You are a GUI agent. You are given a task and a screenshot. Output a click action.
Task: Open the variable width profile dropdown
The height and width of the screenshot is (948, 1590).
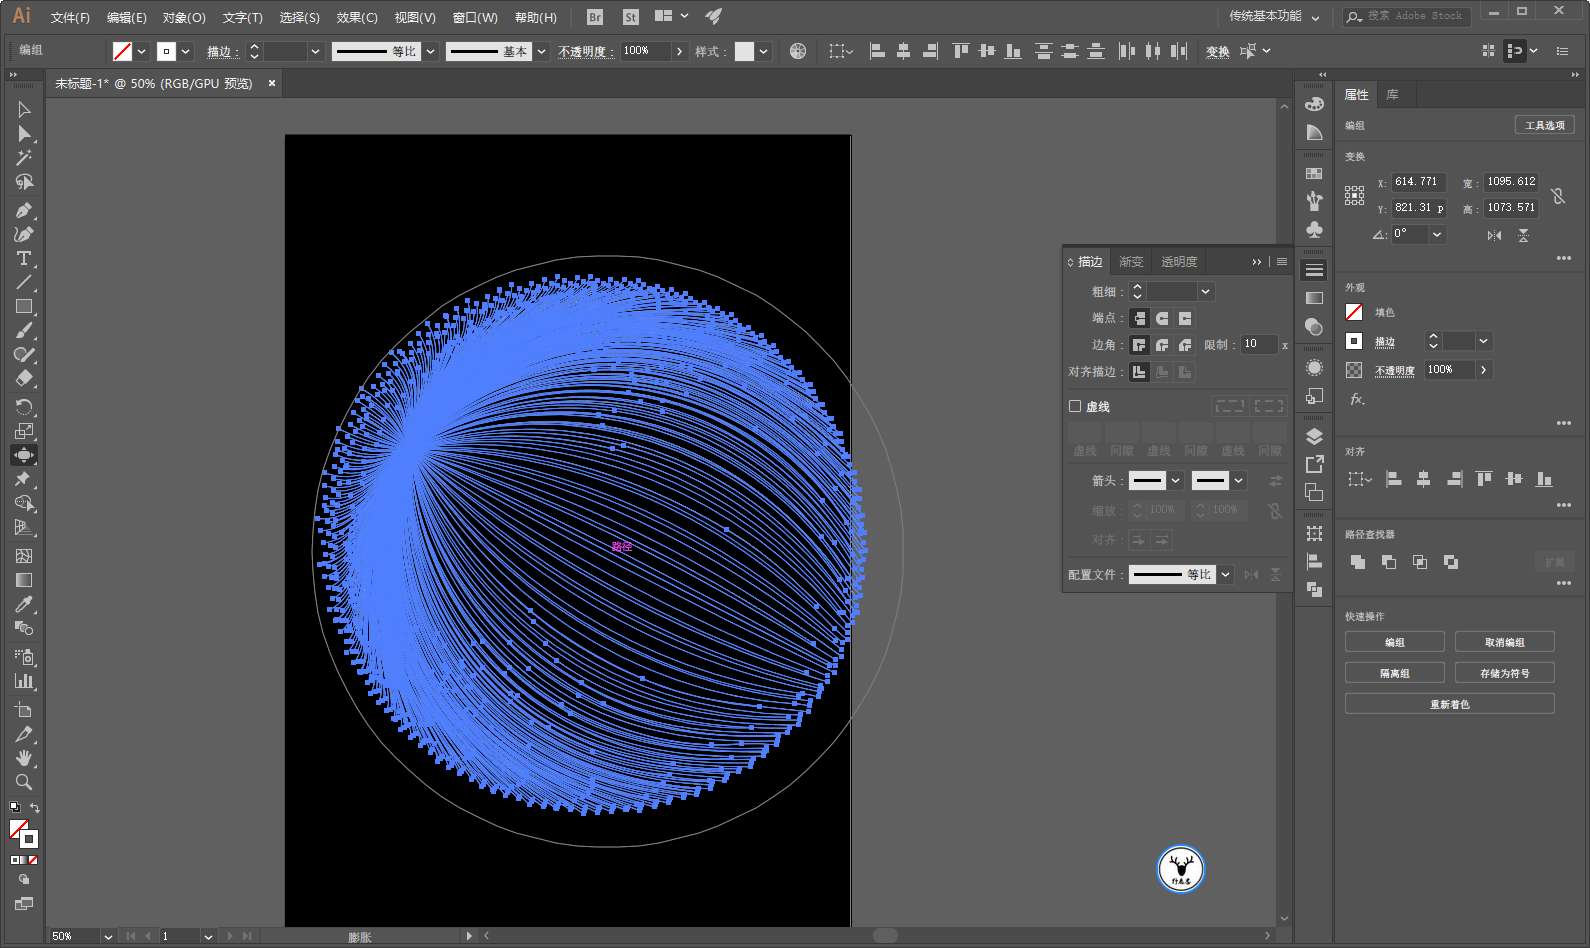click(431, 51)
